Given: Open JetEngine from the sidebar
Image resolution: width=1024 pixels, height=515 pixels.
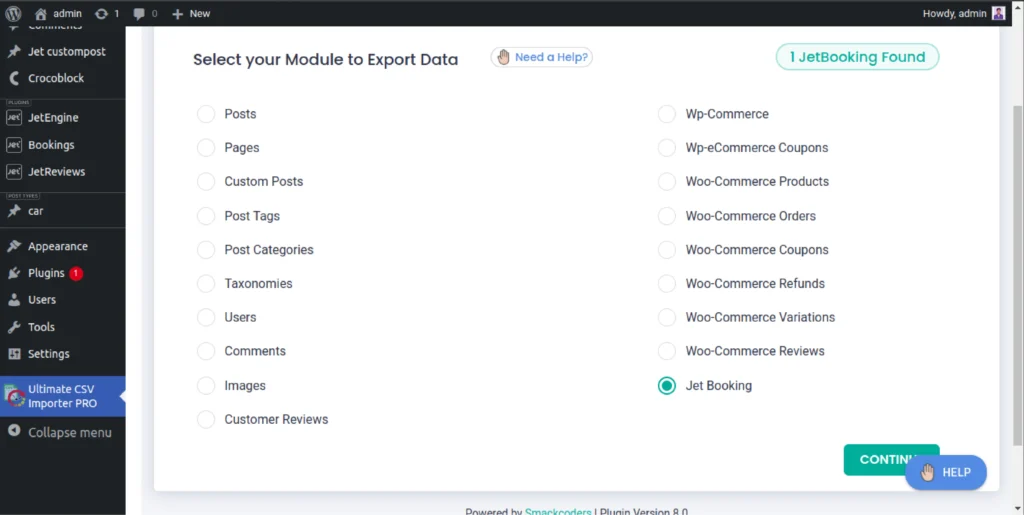Looking at the screenshot, I should click(52, 118).
